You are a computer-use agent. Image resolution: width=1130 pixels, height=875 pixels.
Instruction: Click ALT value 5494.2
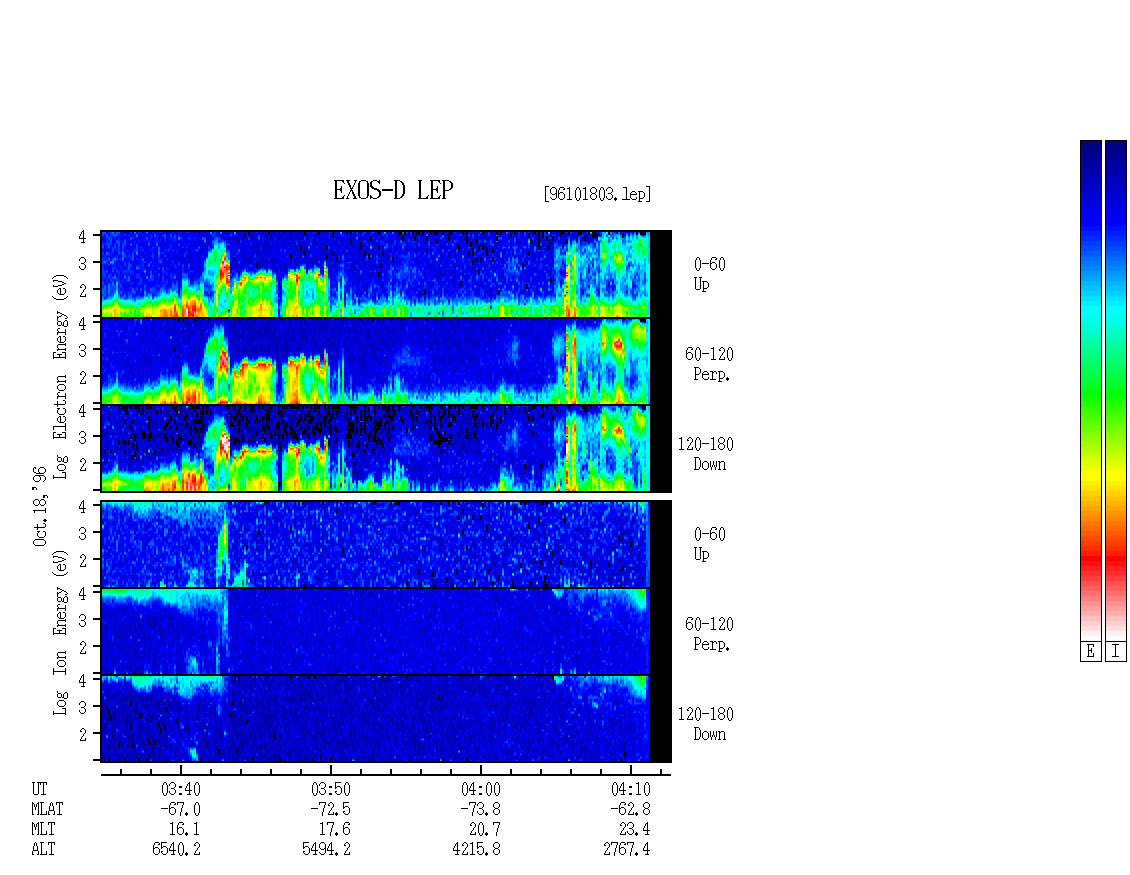point(326,849)
